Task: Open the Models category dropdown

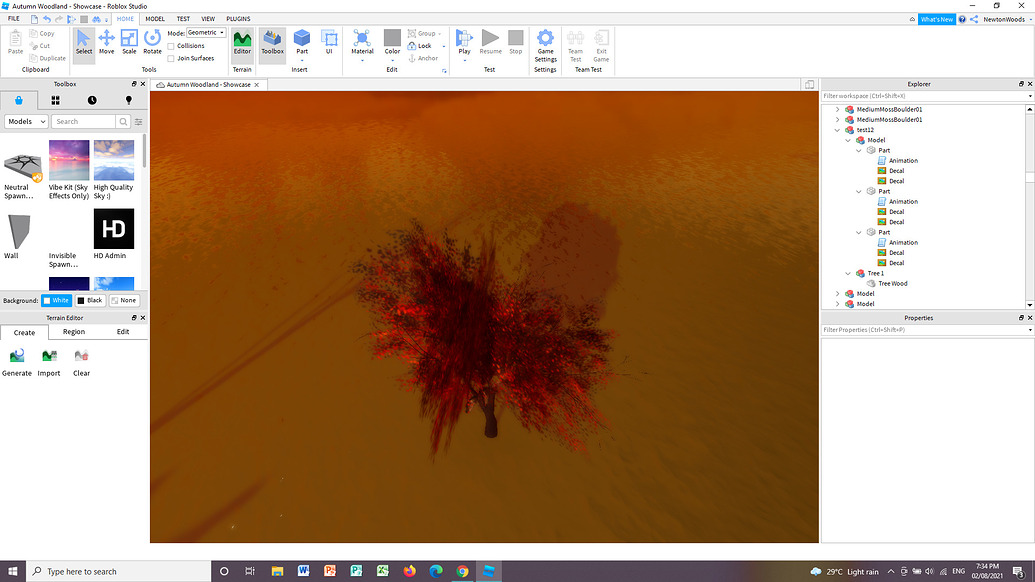Action: (26, 121)
